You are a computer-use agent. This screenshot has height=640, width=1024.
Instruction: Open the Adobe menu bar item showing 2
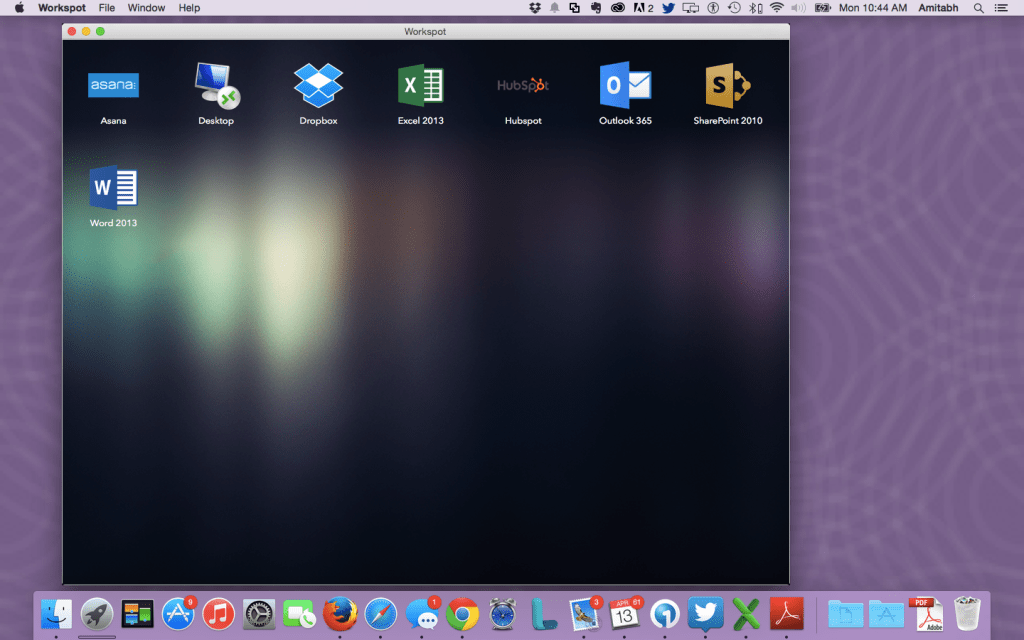(x=643, y=8)
